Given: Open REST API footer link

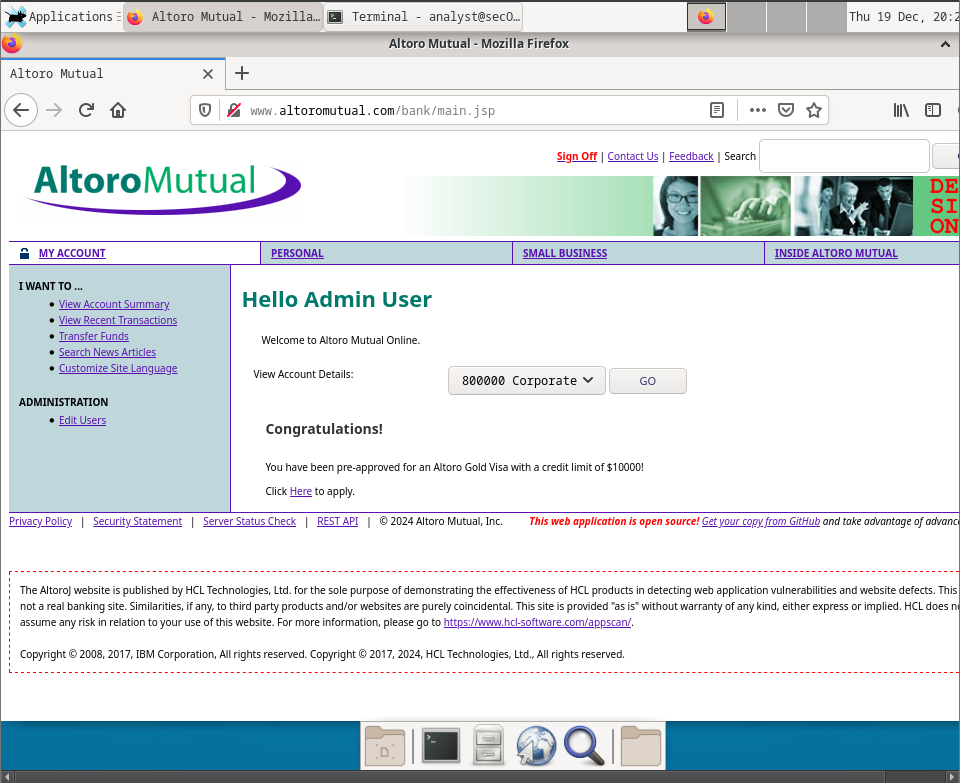Looking at the screenshot, I should (x=337, y=521).
